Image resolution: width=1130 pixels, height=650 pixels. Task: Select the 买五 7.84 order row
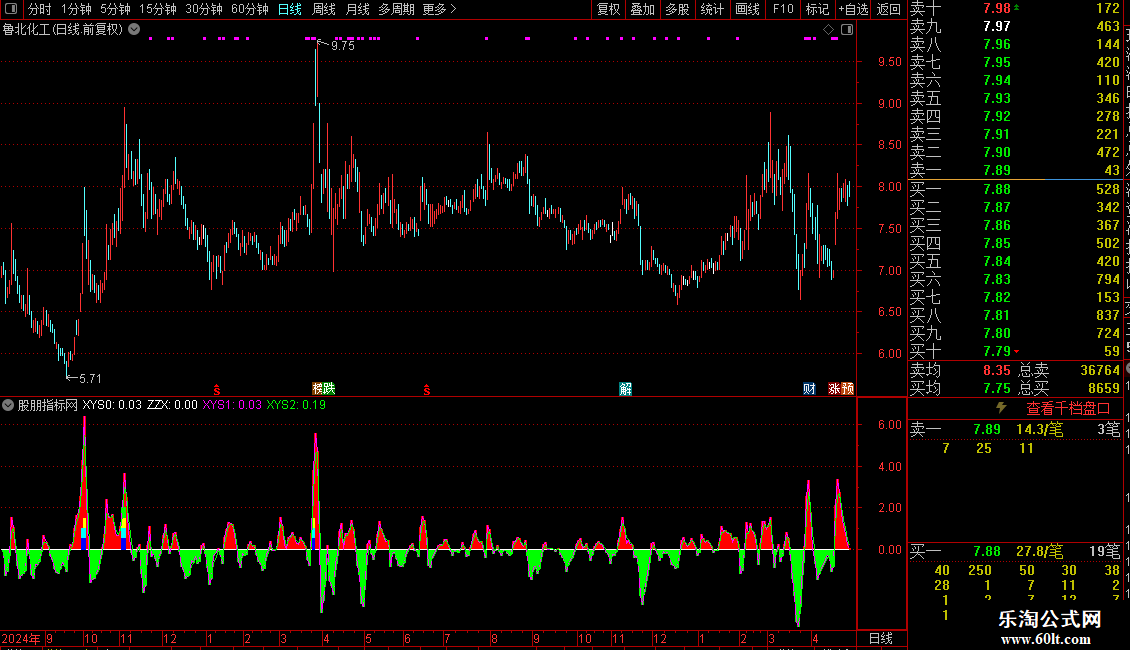1015,261
